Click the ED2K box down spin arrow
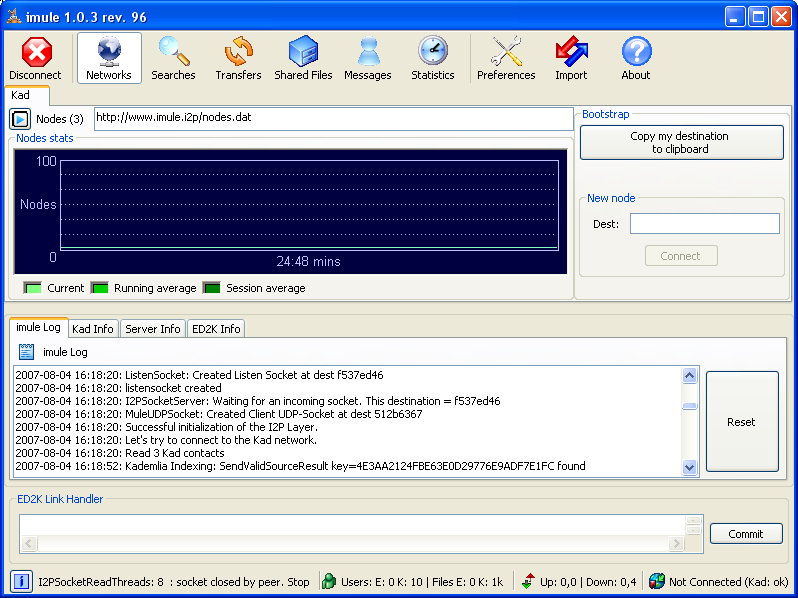Viewport: 798px width, 598px height. pos(694,530)
